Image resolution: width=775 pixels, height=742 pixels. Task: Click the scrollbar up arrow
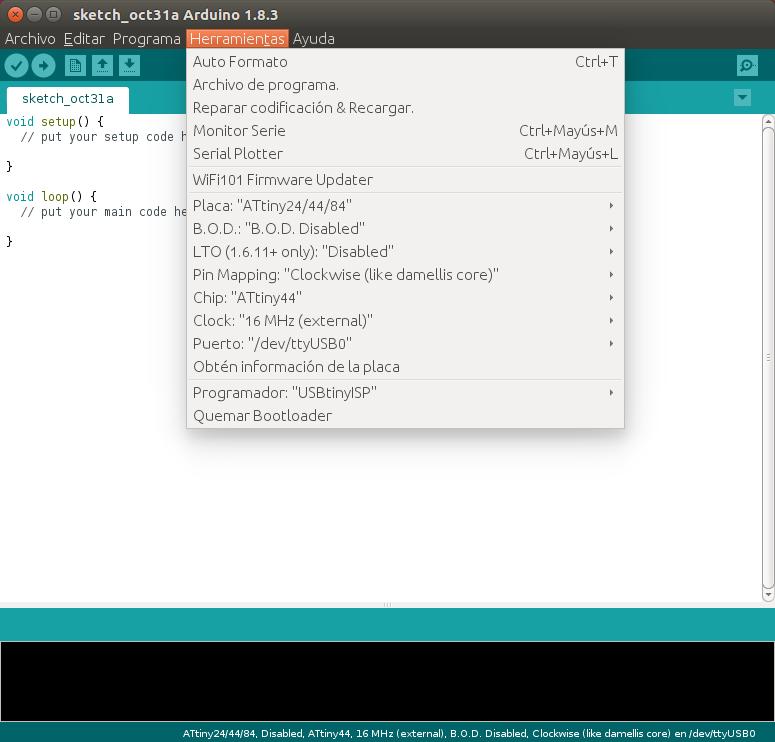point(768,121)
